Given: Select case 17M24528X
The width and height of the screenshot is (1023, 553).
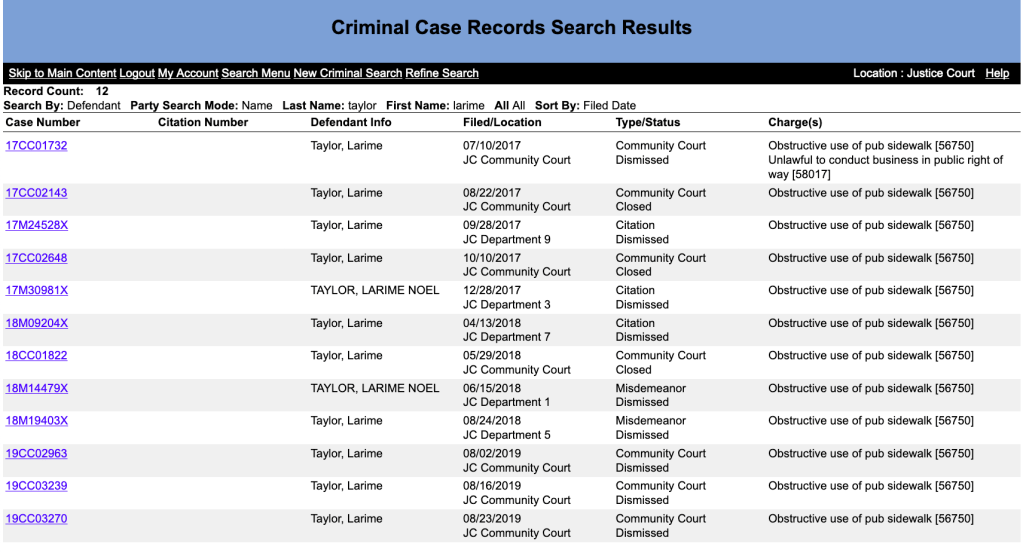Looking at the screenshot, I should 36,226.
